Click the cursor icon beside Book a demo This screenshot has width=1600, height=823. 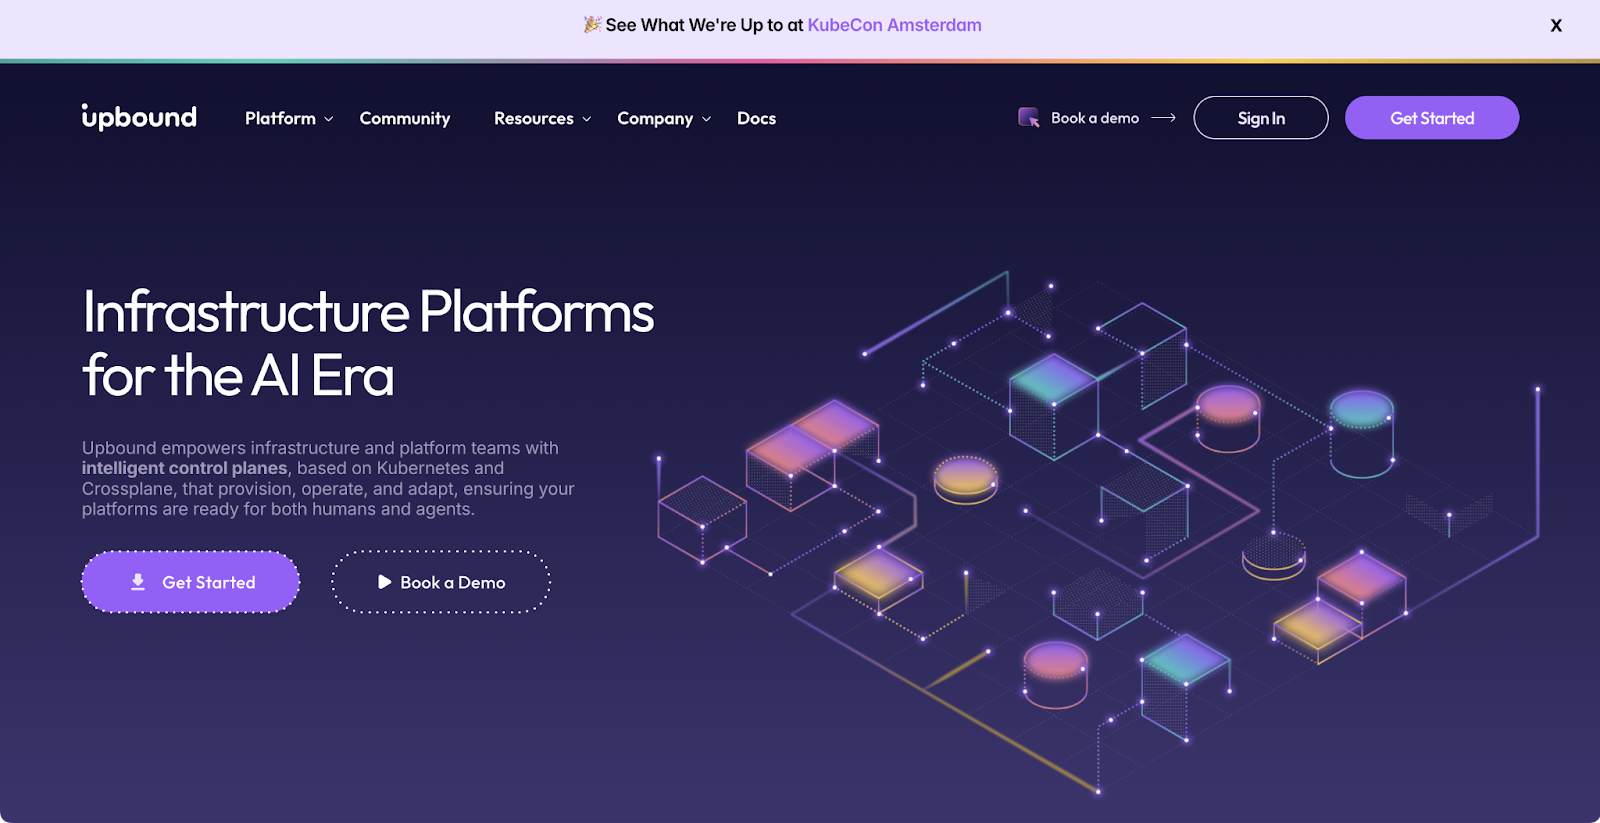[x=1028, y=118]
